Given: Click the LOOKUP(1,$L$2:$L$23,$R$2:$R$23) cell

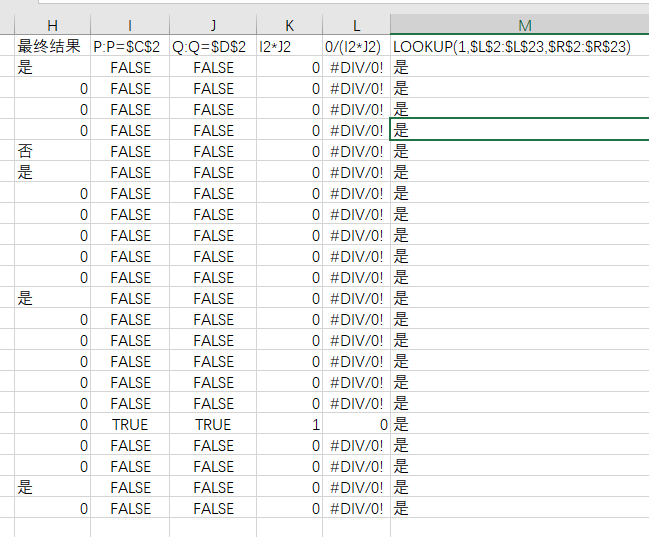Looking at the screenshot, I should pos(519,46).
